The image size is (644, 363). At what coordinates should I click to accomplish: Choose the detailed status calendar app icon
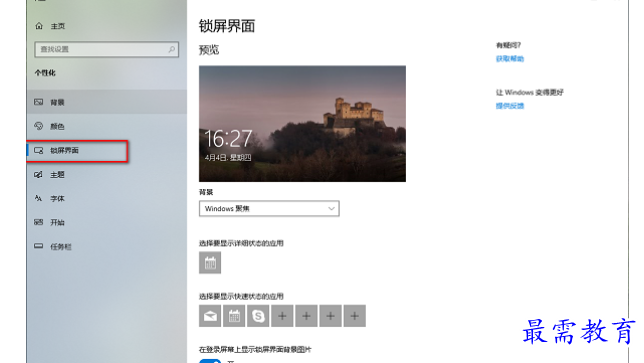pyautogui.click(x=210, y=262)
